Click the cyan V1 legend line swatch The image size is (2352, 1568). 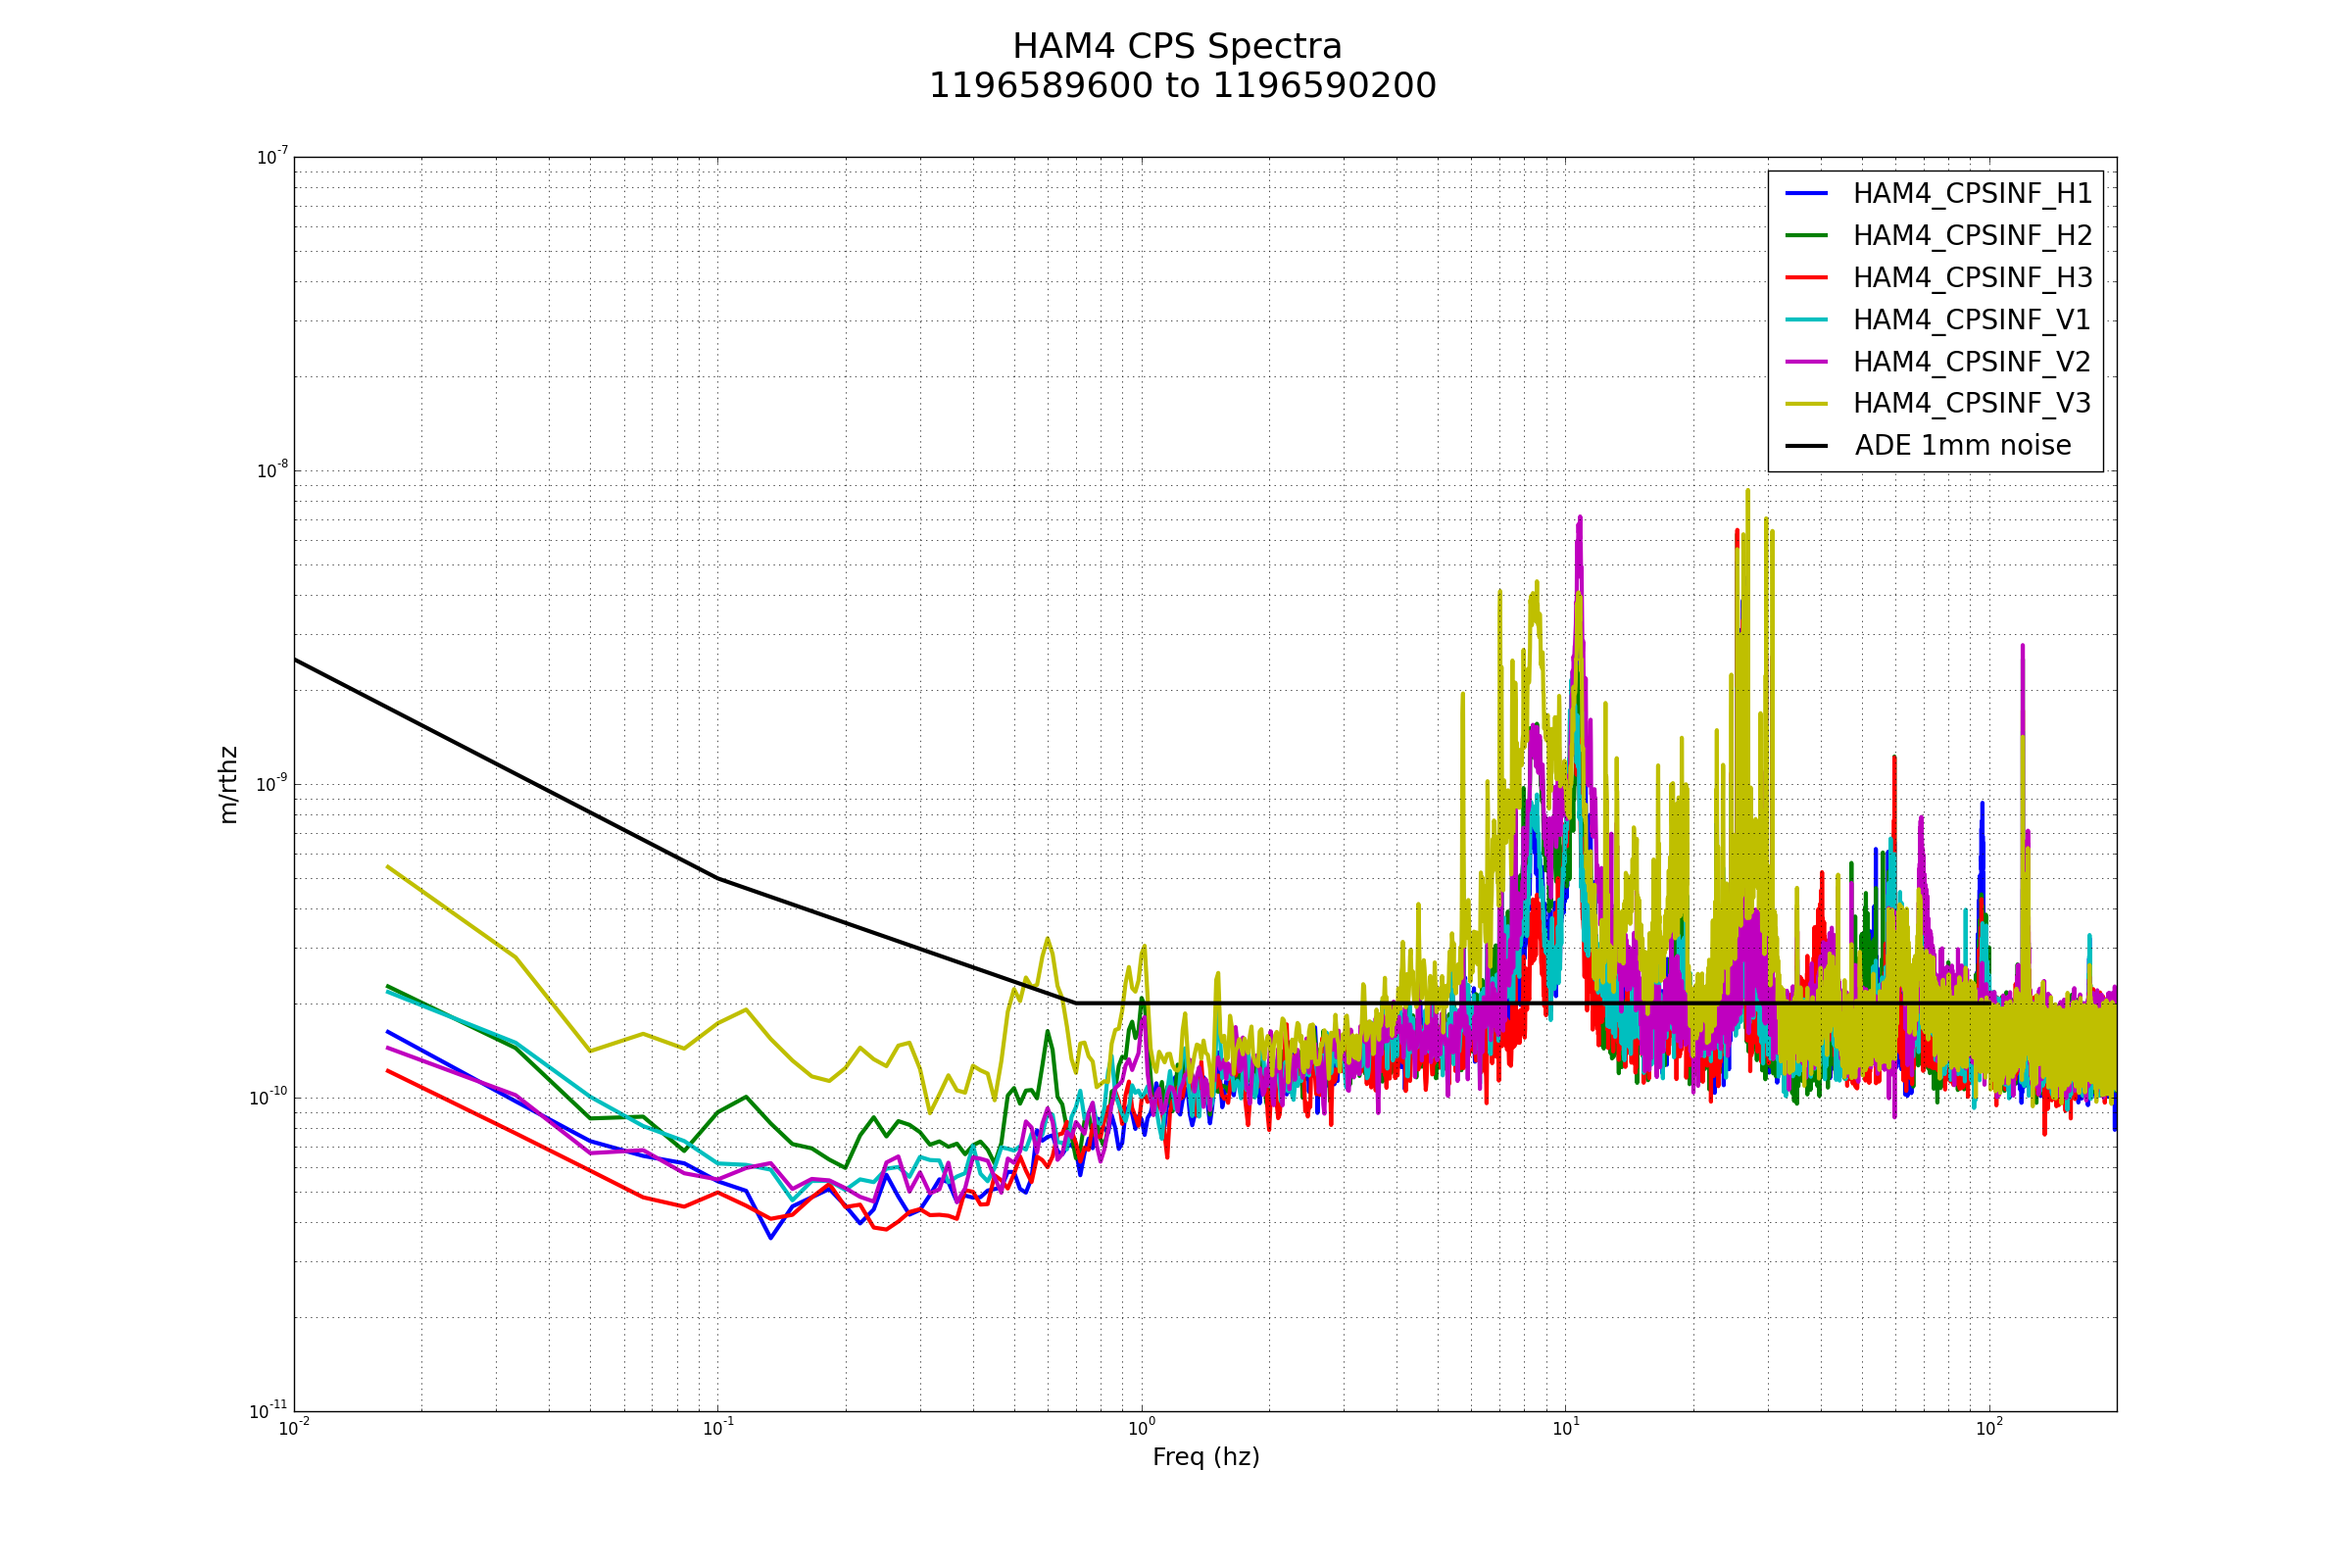tap(1806, 319)
